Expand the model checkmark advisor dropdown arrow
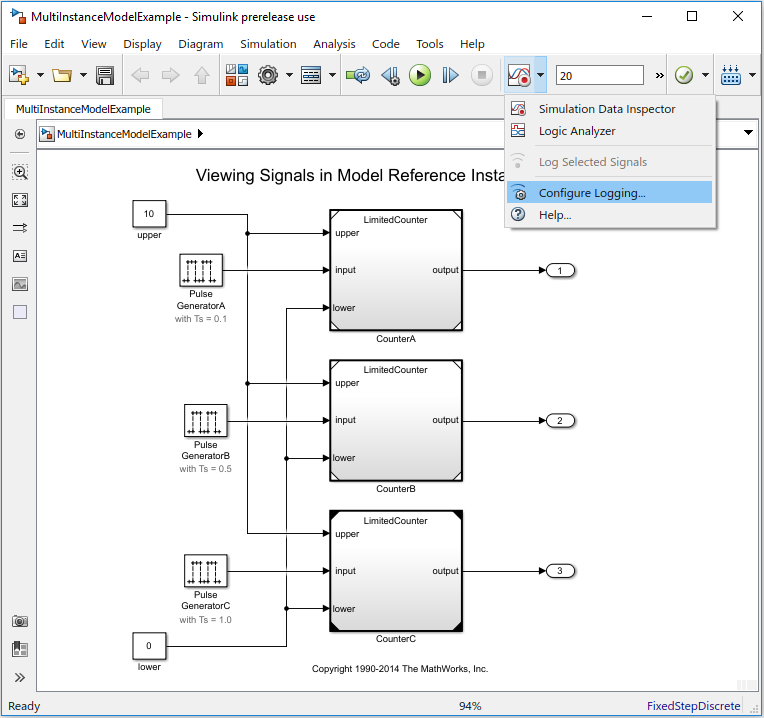 click(705, 75)
